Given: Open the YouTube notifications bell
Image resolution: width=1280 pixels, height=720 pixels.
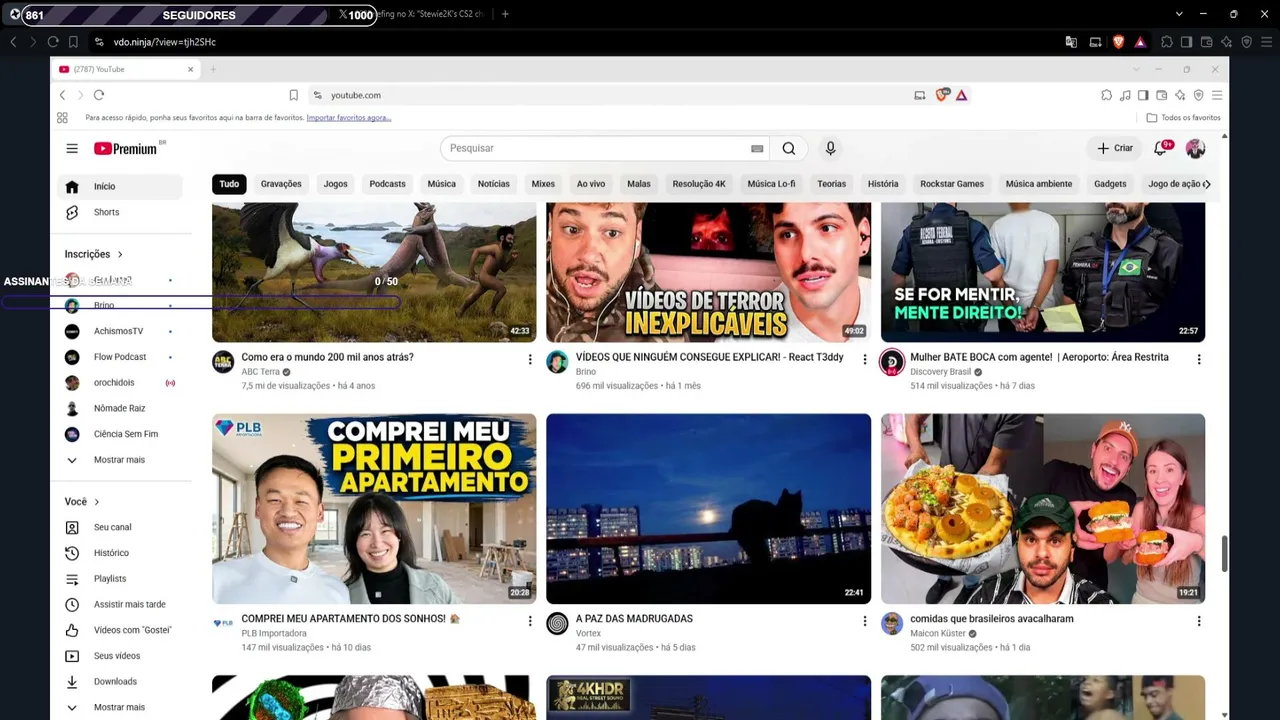Looking at the screenshot, I should [1160, 148].
